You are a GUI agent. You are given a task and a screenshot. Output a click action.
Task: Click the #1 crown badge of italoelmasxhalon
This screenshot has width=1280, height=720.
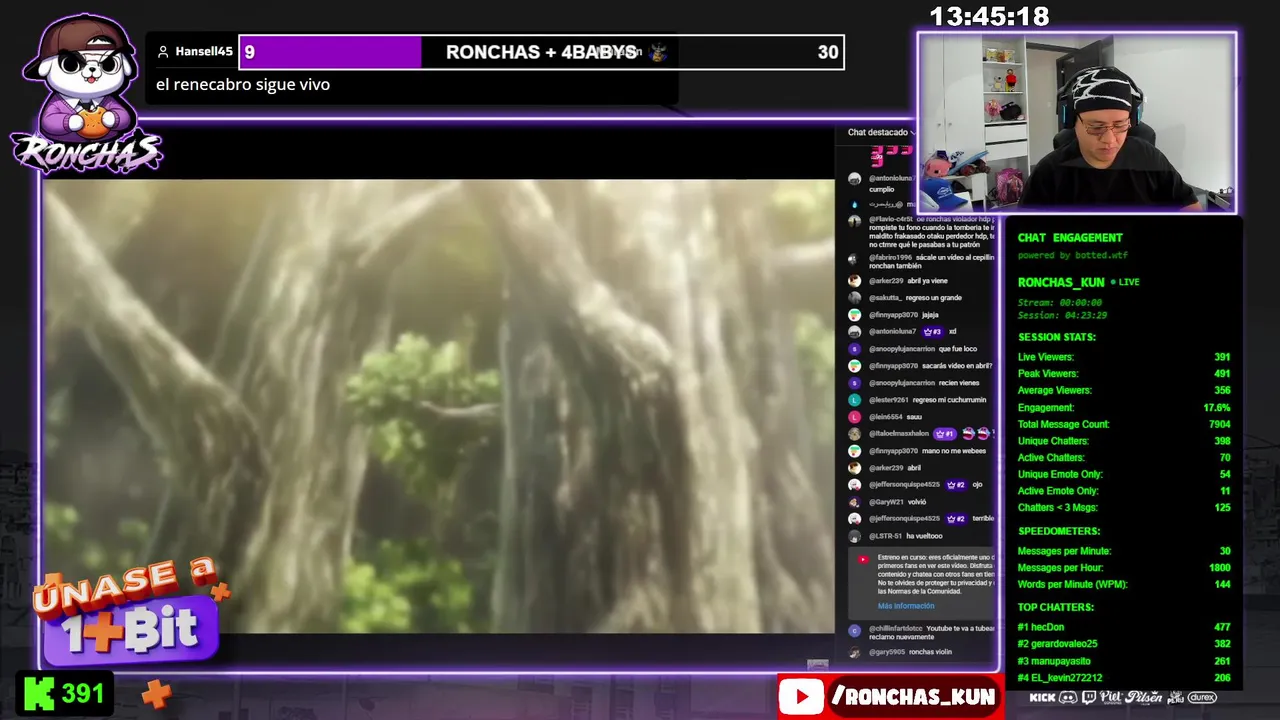944,434
